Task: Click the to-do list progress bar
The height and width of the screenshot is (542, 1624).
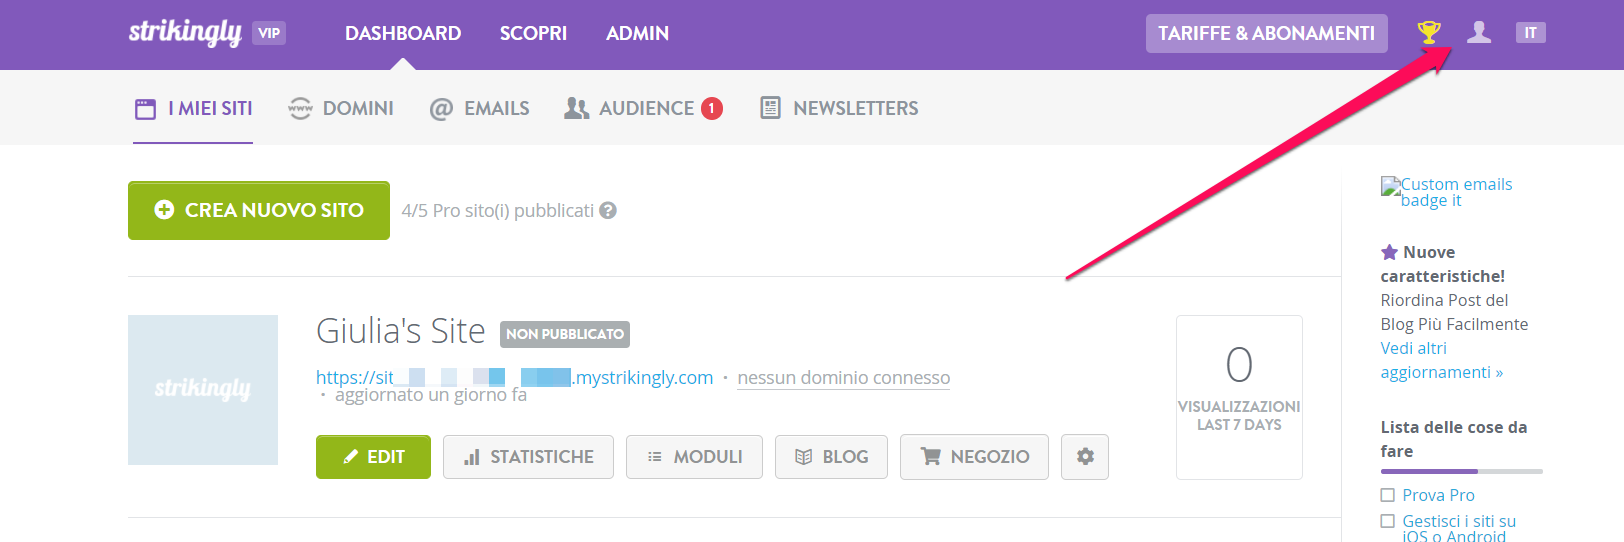Action: click(1461, 471)
